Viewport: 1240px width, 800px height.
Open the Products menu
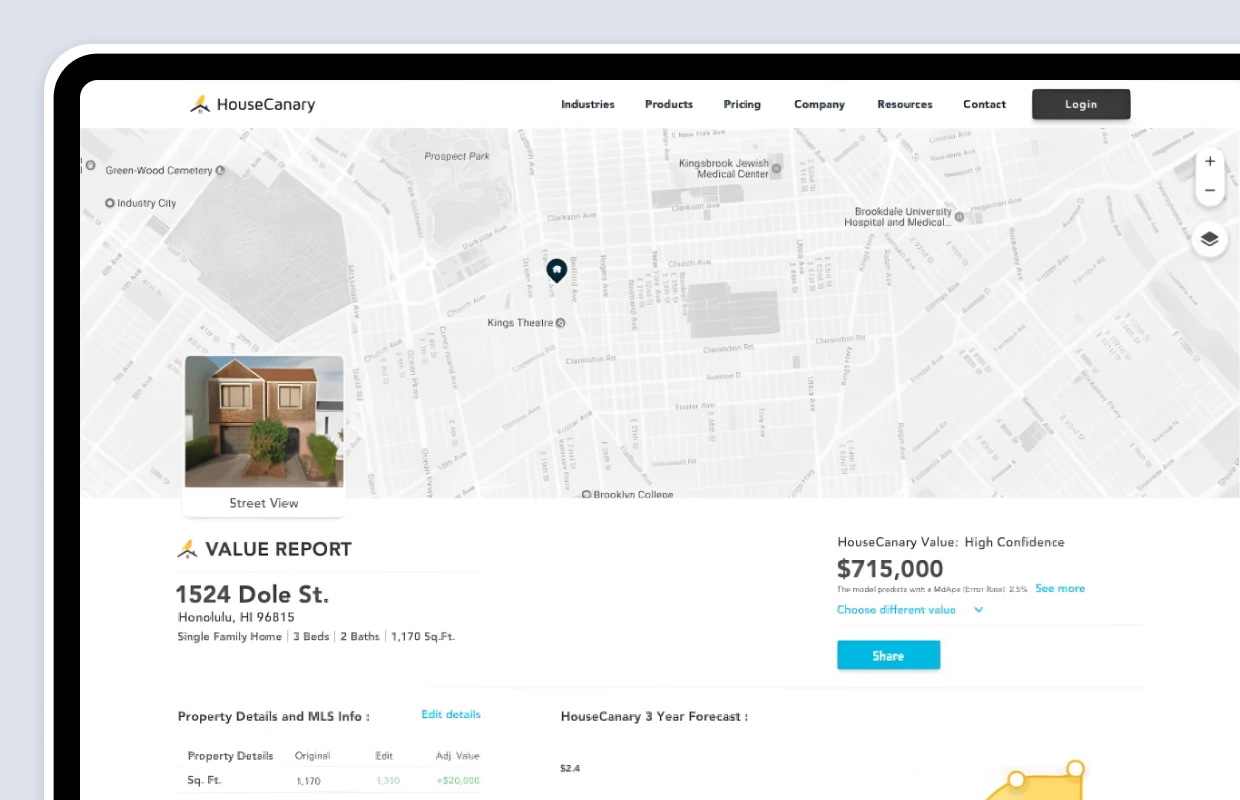tap(669, 104)
